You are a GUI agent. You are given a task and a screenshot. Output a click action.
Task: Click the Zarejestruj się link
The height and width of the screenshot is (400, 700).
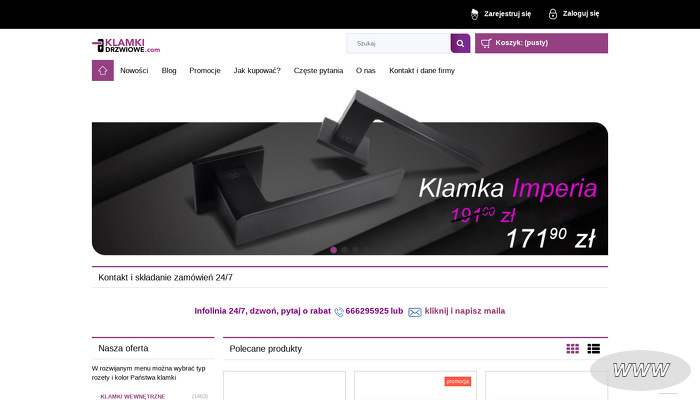508,14
